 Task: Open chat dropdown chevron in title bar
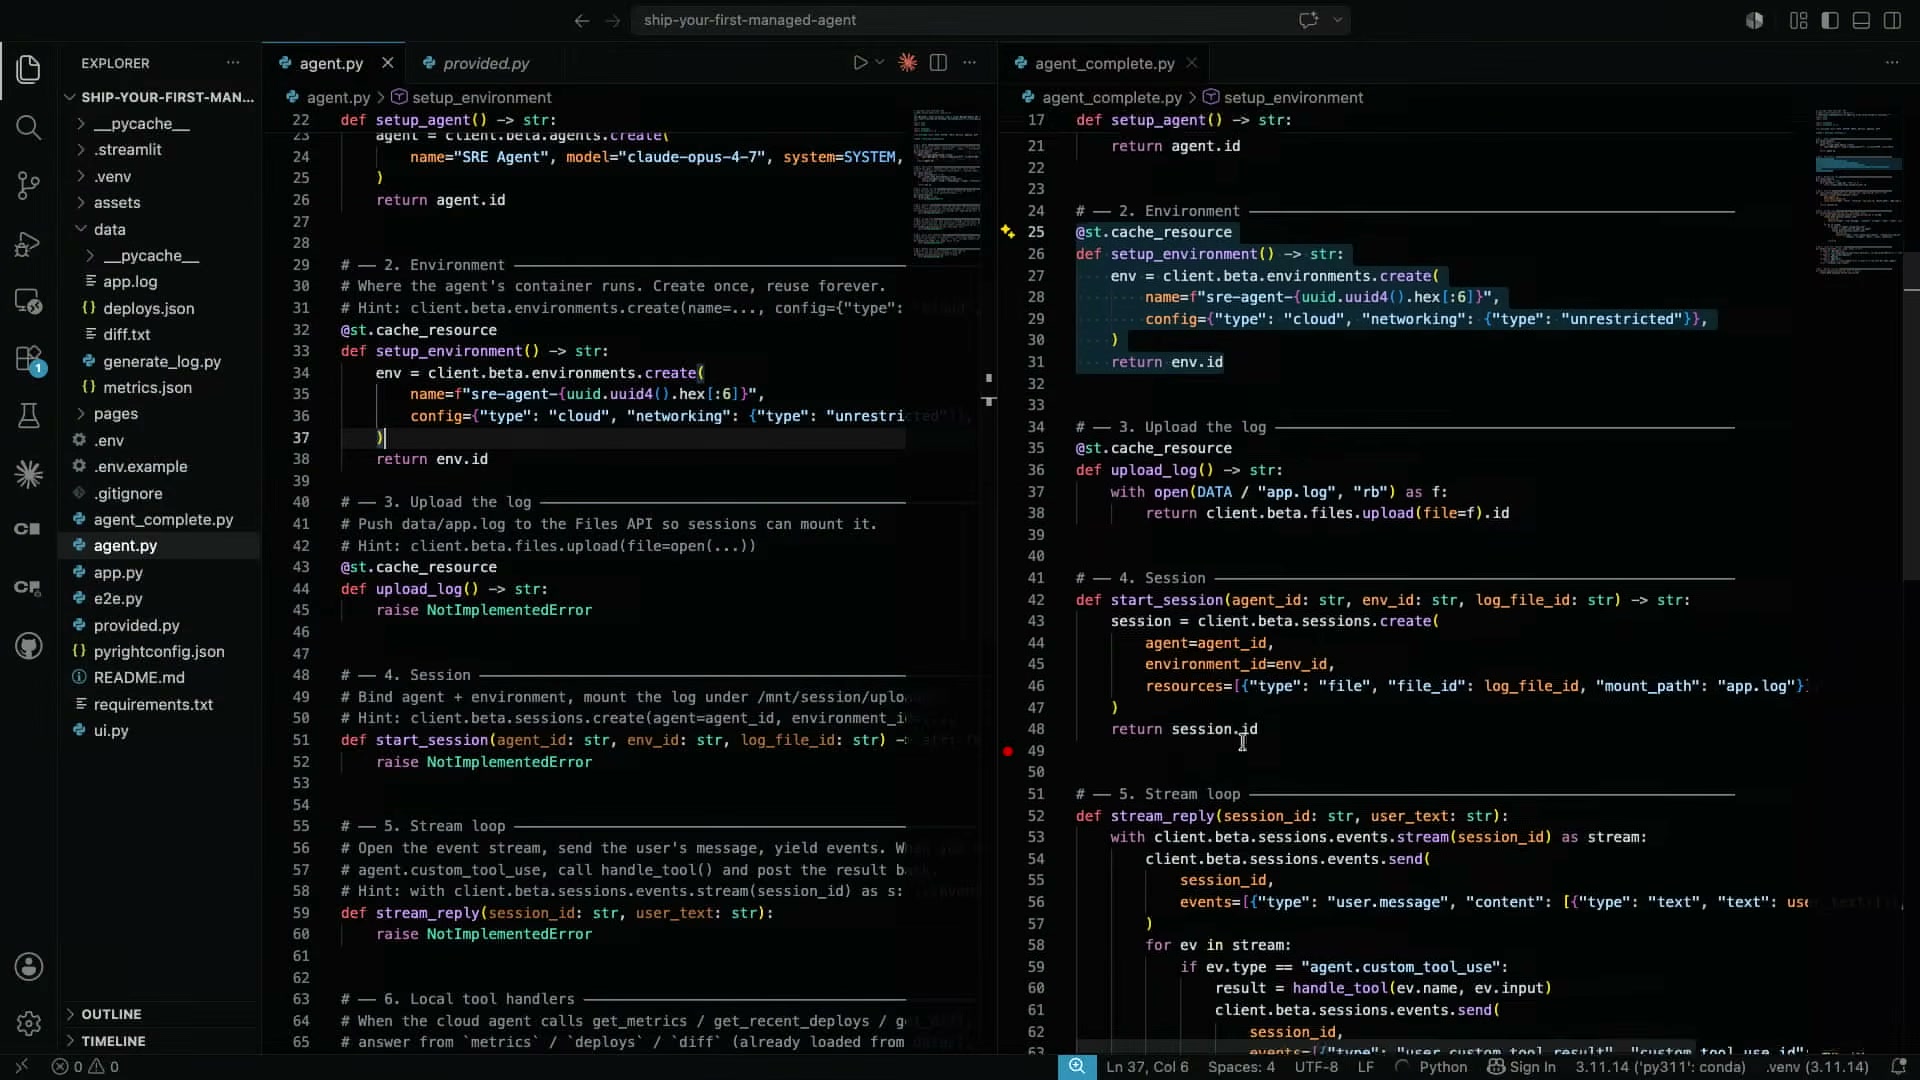pyautogui.click(x=1337, y=20)
